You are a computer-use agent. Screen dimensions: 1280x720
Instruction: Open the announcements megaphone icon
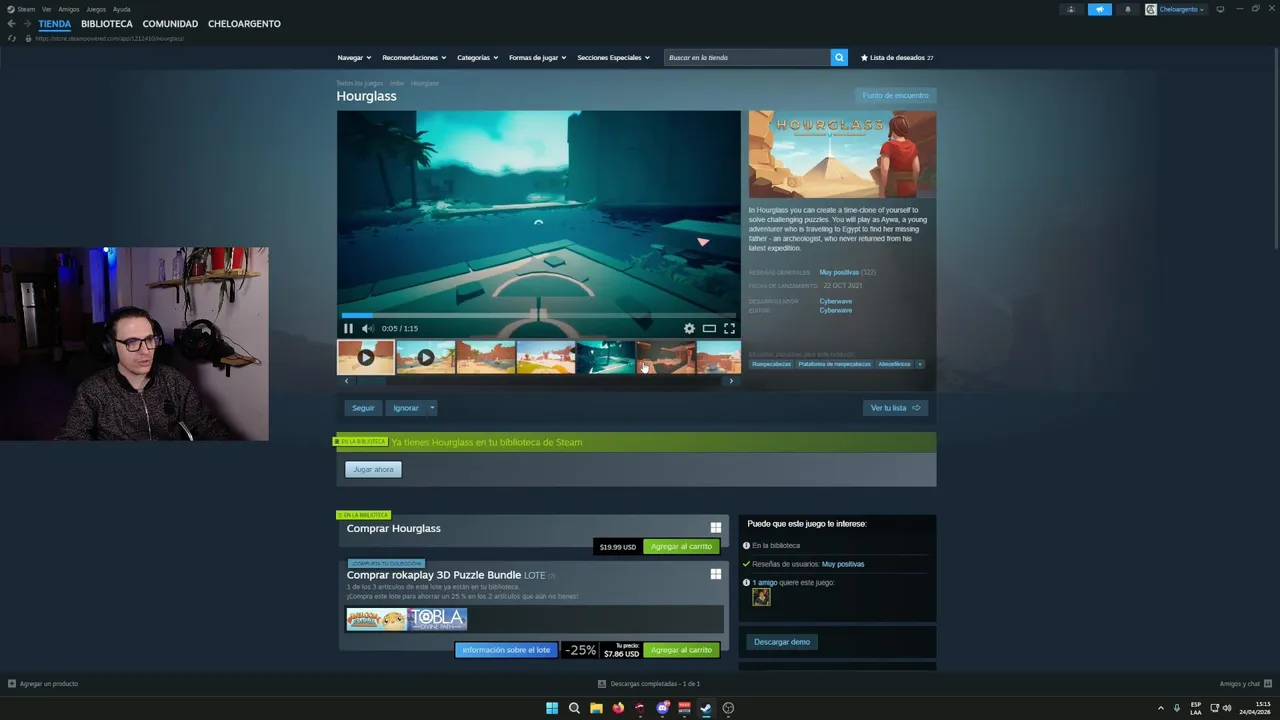(1099, 9)
